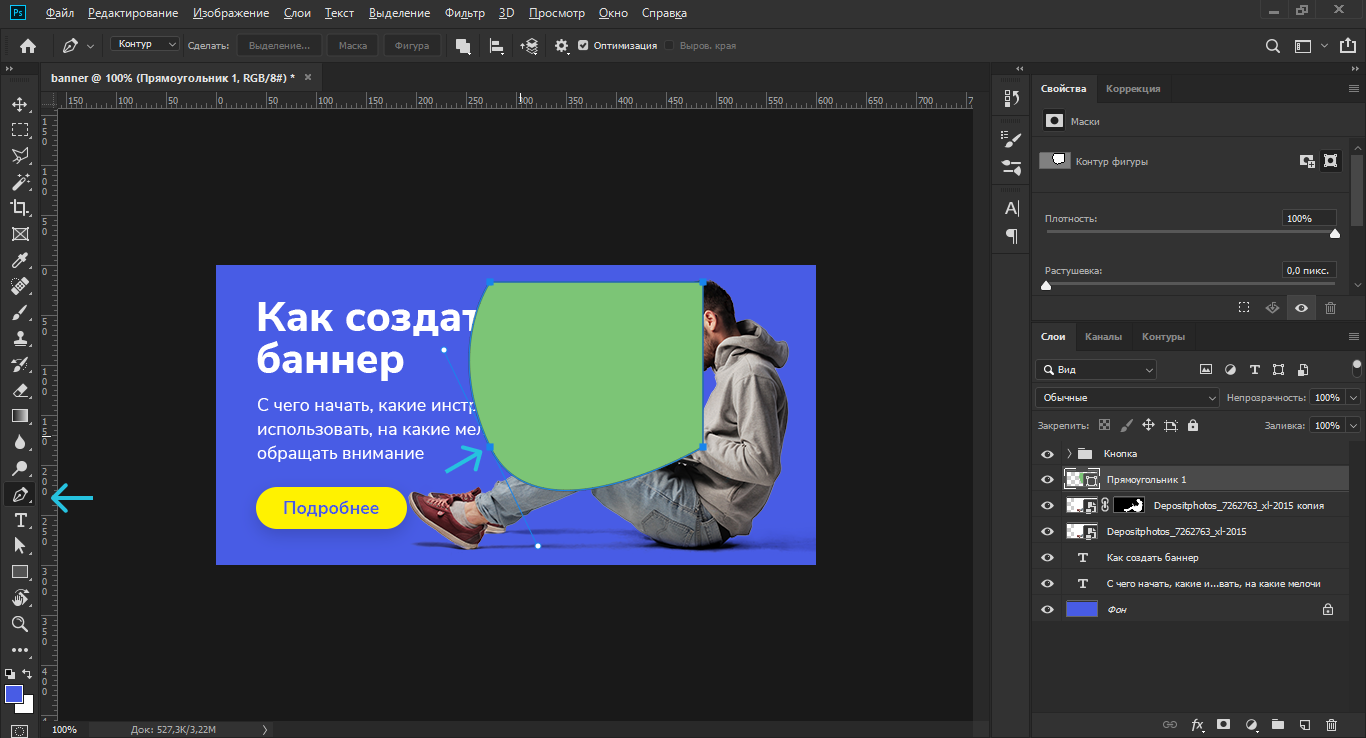Hide the Фон layer

pyautogui.click(x=1047, y=610)
